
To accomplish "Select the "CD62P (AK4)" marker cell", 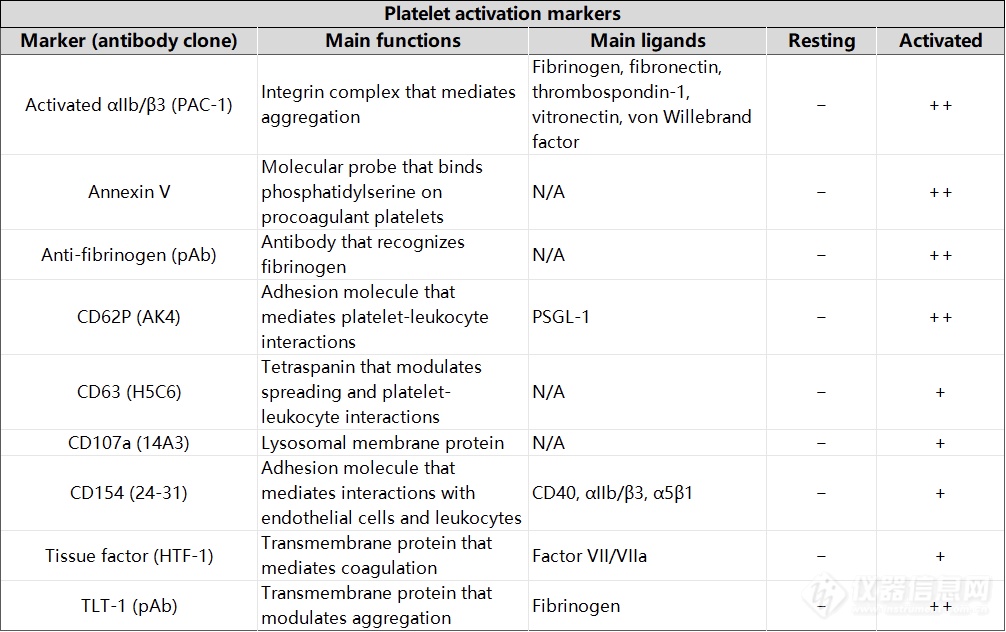I will 129,317.
